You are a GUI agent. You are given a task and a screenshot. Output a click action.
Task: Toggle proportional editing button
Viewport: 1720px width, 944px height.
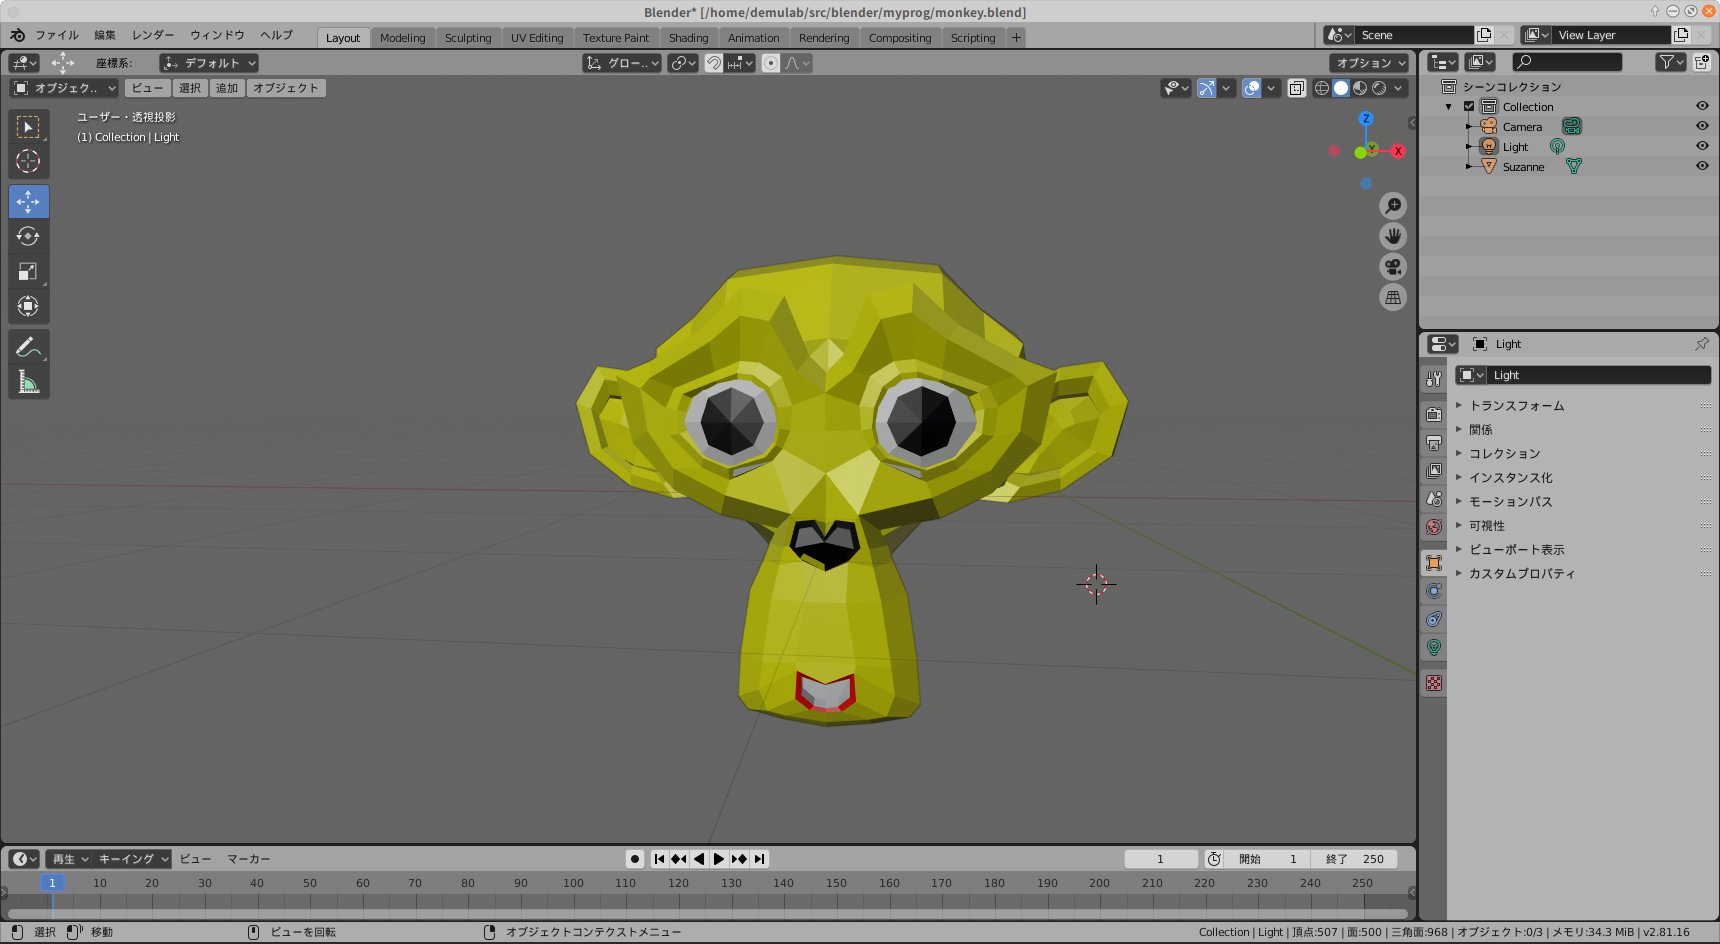pos(771,63)
